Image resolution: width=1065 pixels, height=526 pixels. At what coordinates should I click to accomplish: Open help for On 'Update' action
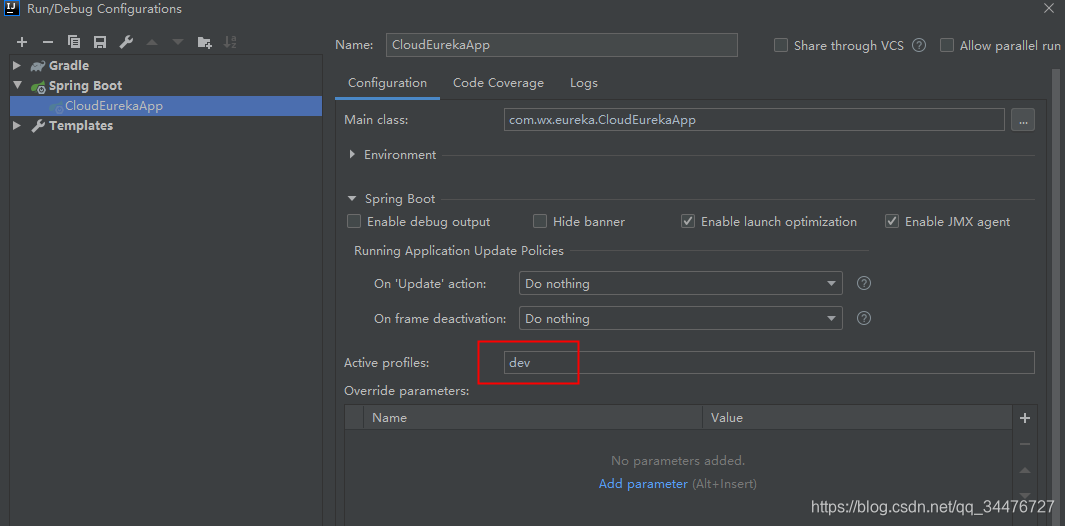tap(864, 283)
